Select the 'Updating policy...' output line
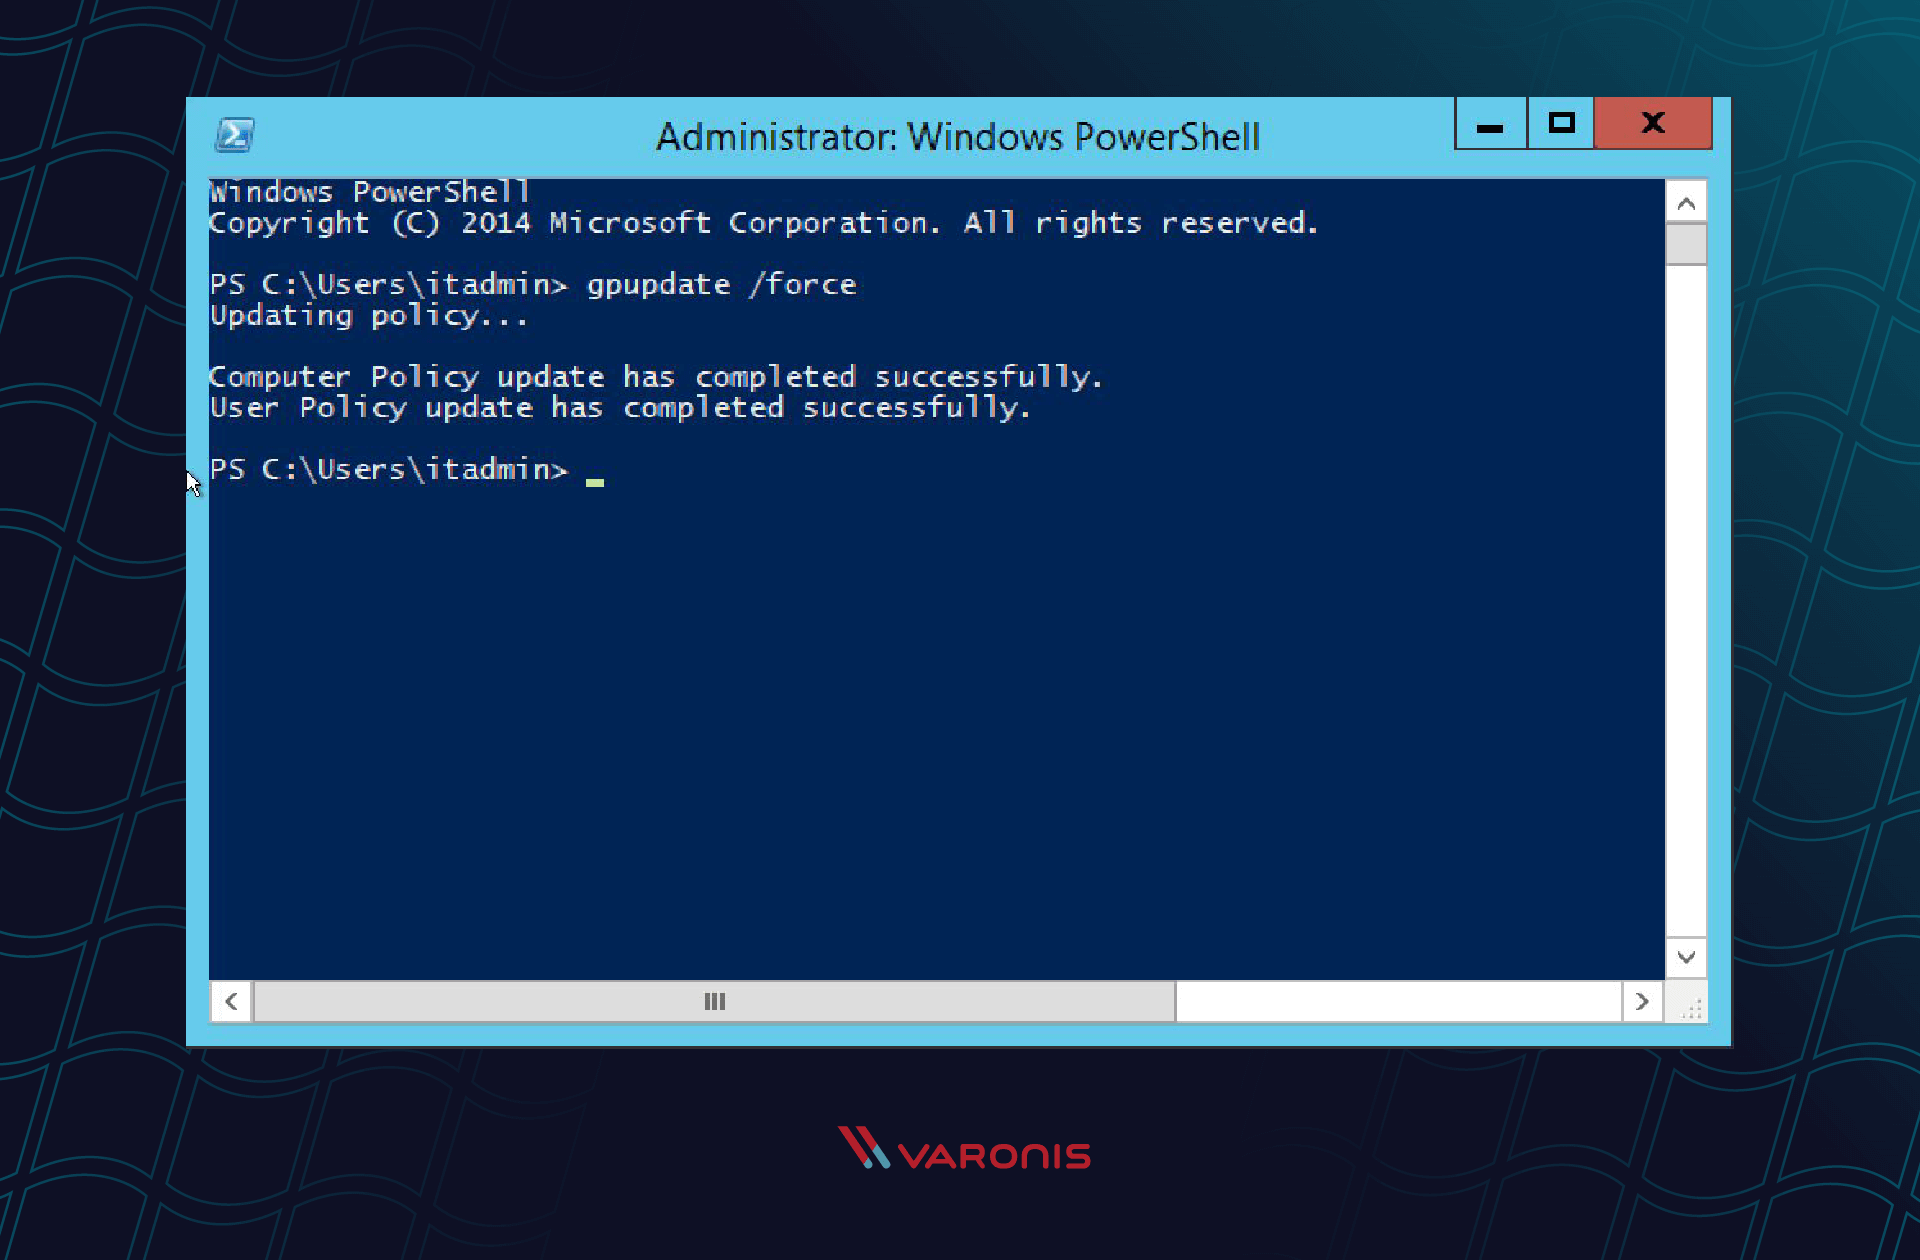This screenshot has width=1920, height=1260. click(x=368, y=315)
